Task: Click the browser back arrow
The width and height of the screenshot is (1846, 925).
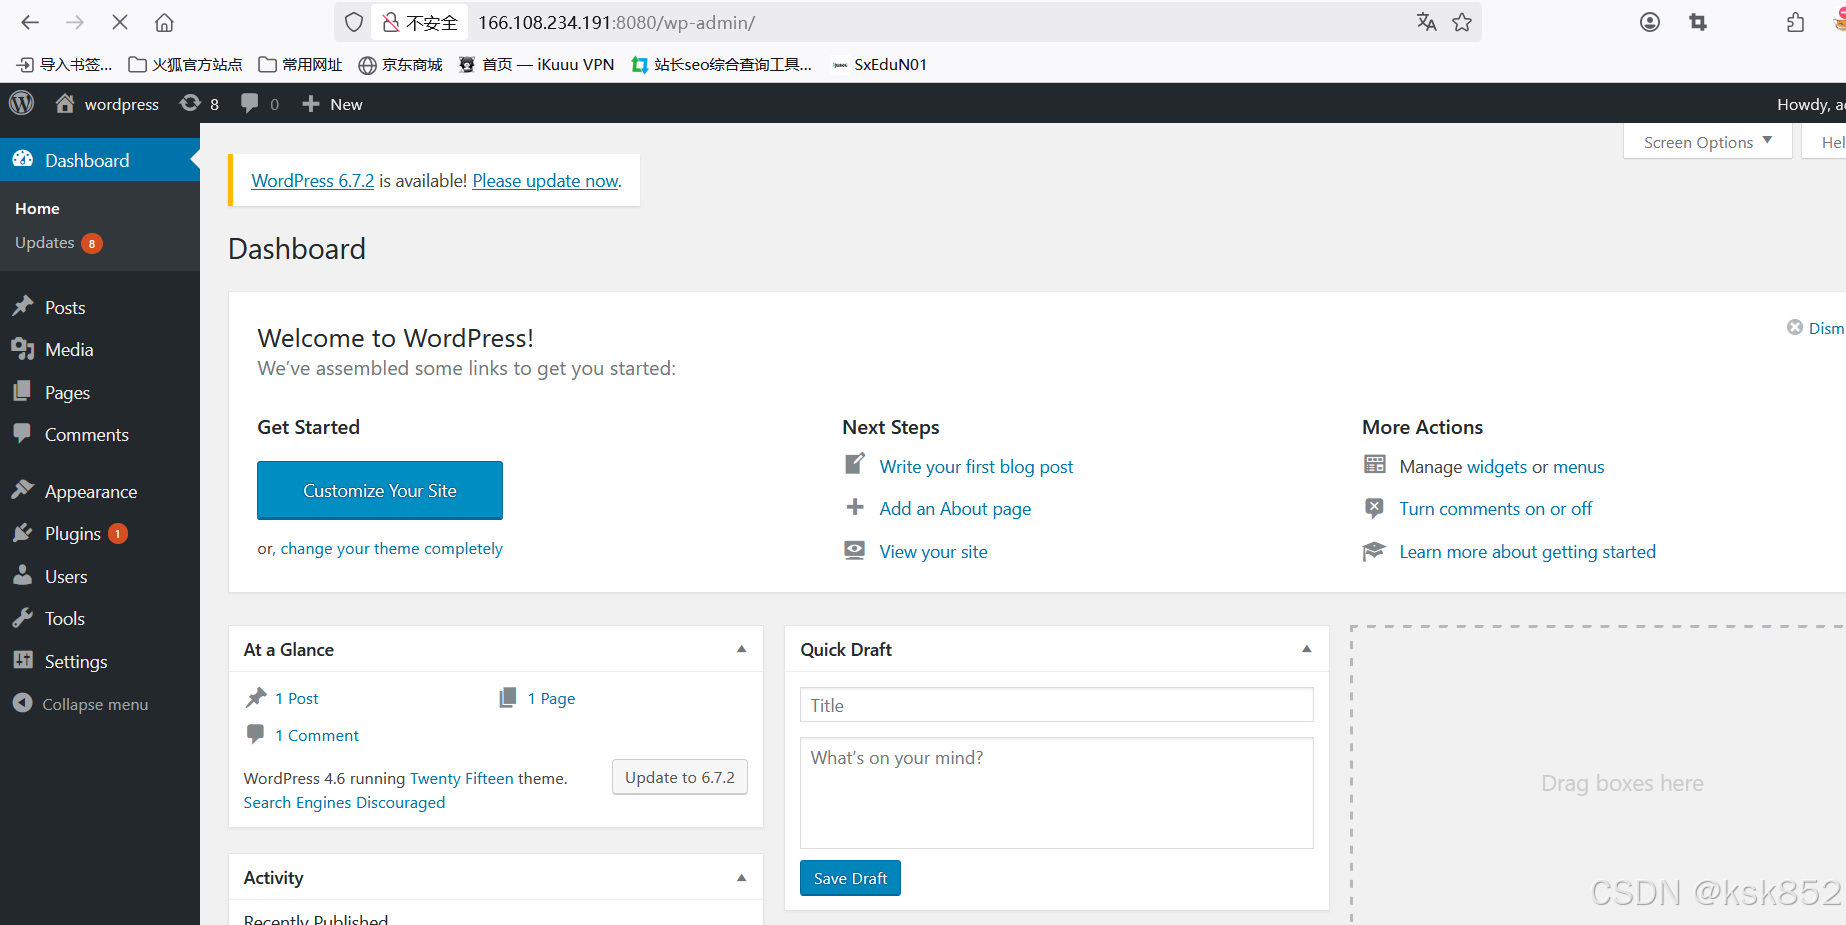Action: (x=30, y=22)
